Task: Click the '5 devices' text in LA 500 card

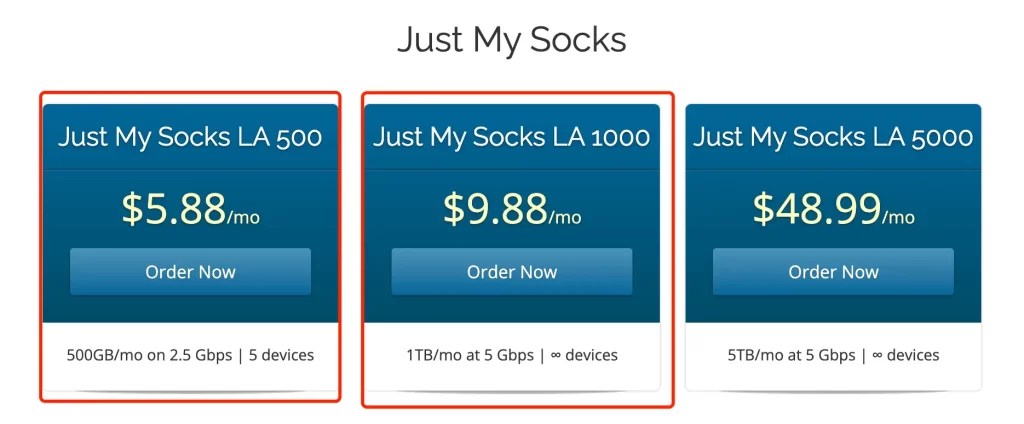Action: 281,355
